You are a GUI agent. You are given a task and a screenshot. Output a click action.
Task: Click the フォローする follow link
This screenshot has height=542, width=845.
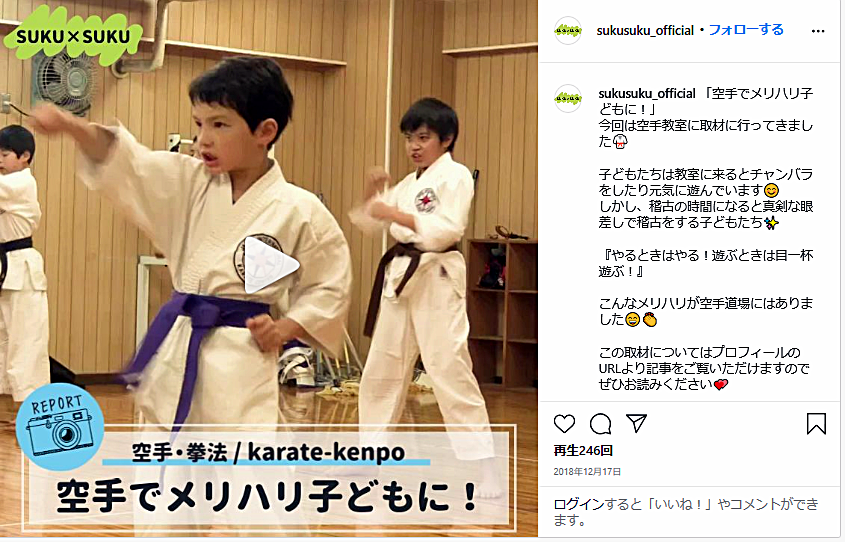coord(745,30)
